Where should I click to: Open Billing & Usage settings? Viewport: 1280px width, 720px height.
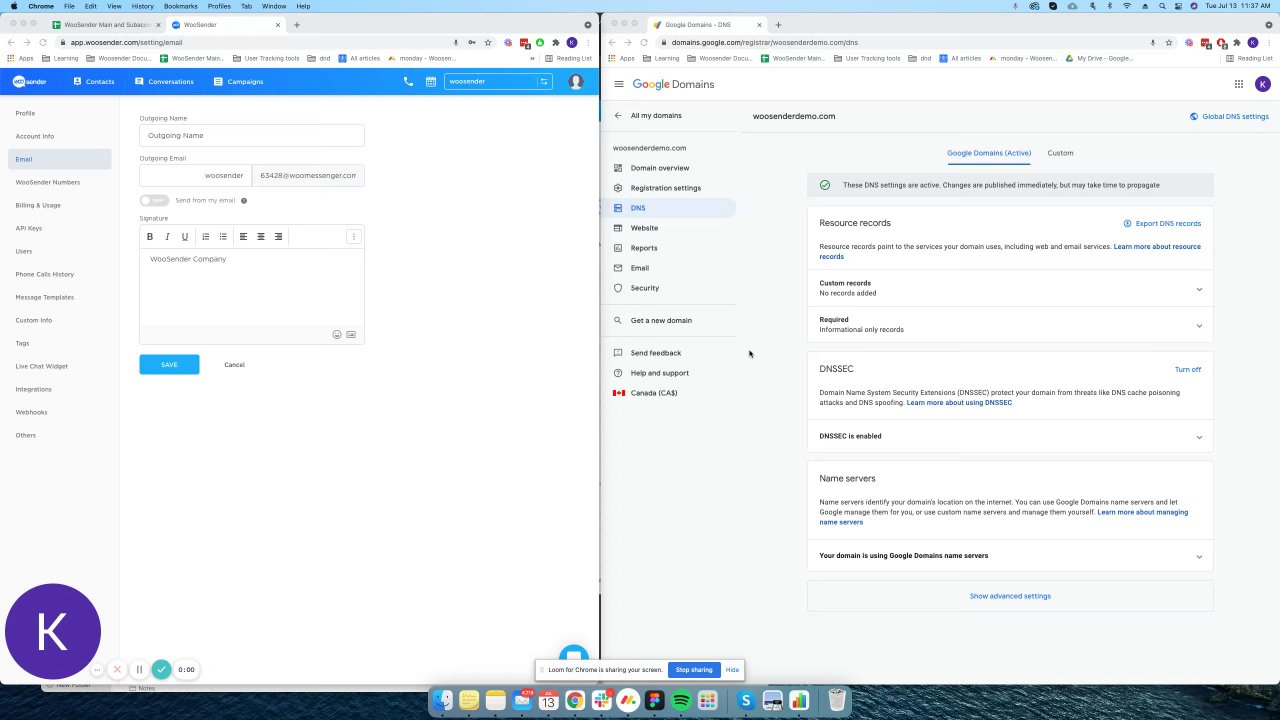pos(38,205)
